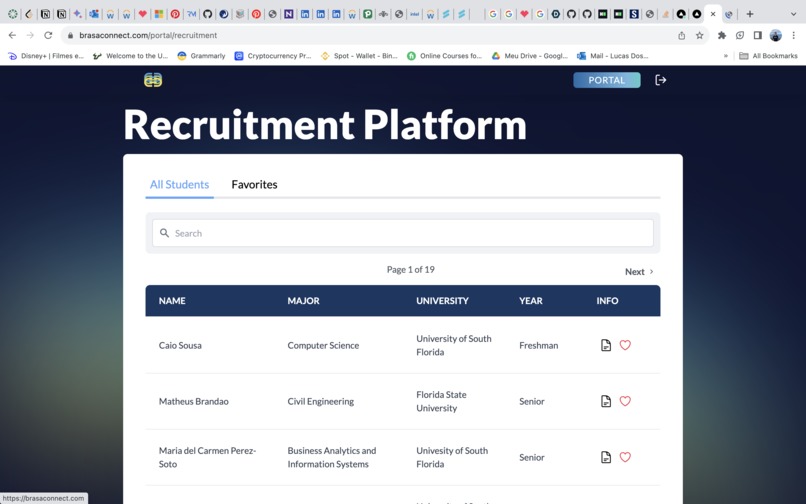Go back using the browser back arrow
Screen dimensions: 806x504
pyautogui.click(x=12, y=35)
